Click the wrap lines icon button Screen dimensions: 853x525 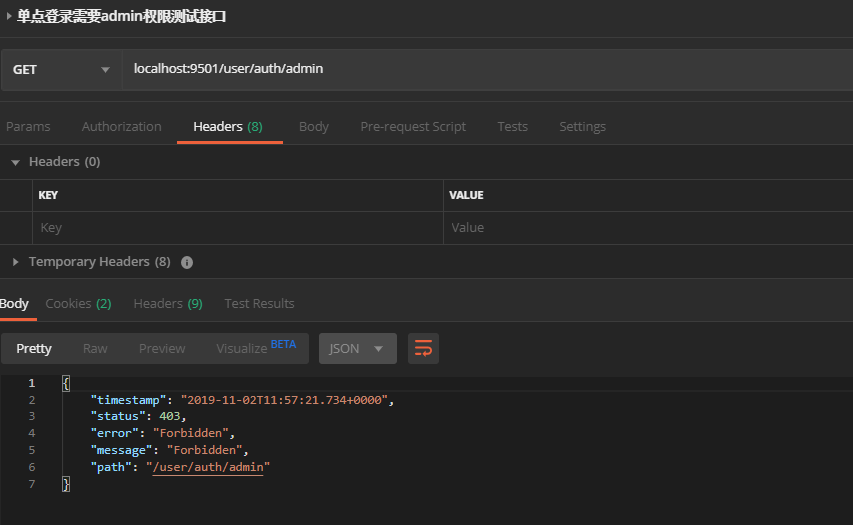pyautogui.click(x=423, y=348)
